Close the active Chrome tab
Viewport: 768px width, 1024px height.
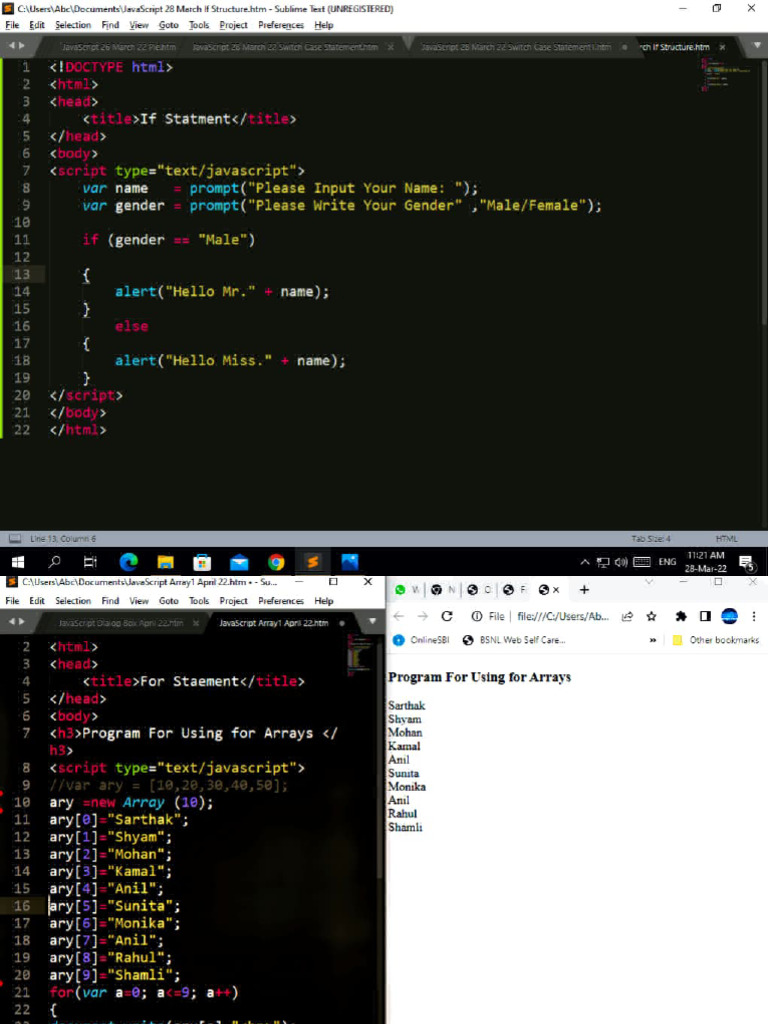click(556, 589)
